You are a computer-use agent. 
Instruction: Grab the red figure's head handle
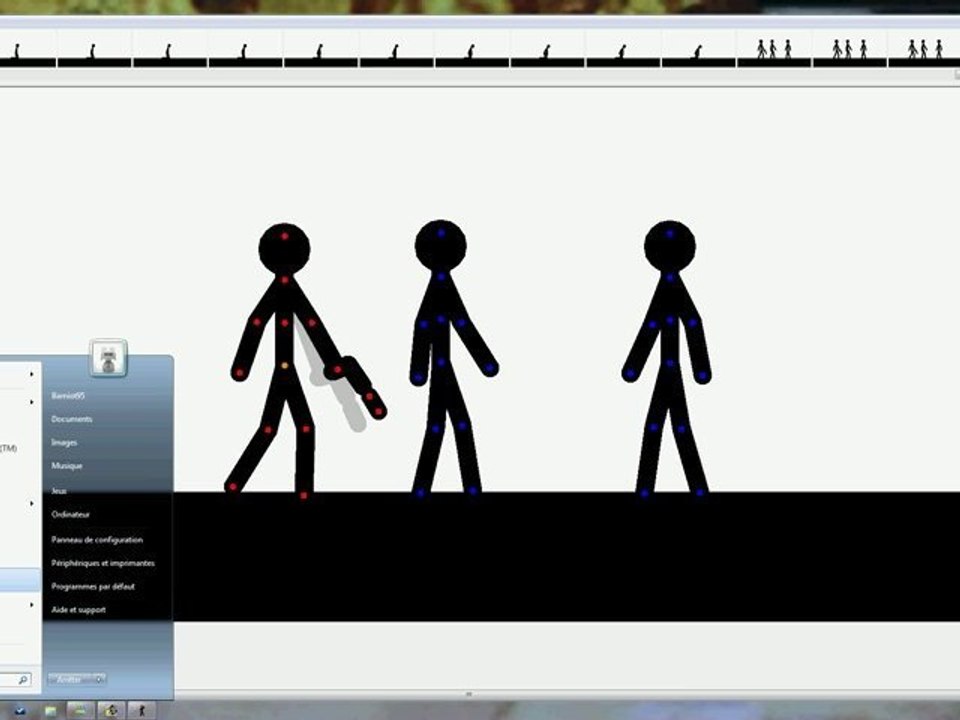coord(285,236)
